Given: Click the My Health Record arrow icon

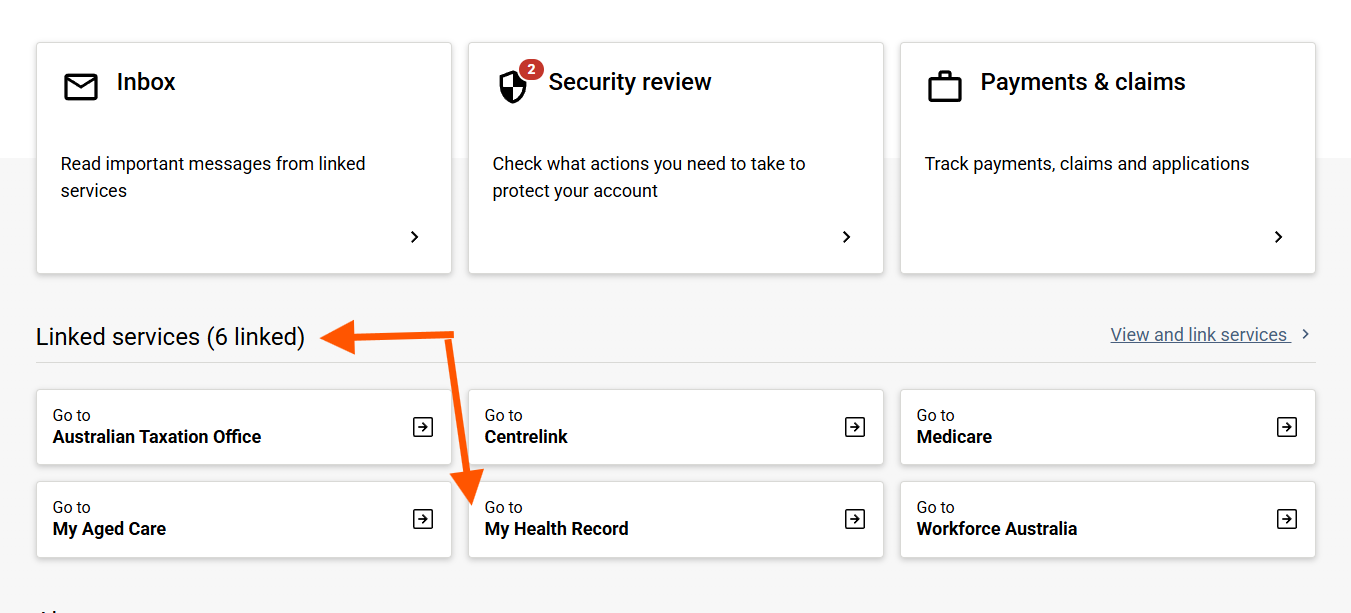Looking at the screenshot, I should (x=855, y=519).
